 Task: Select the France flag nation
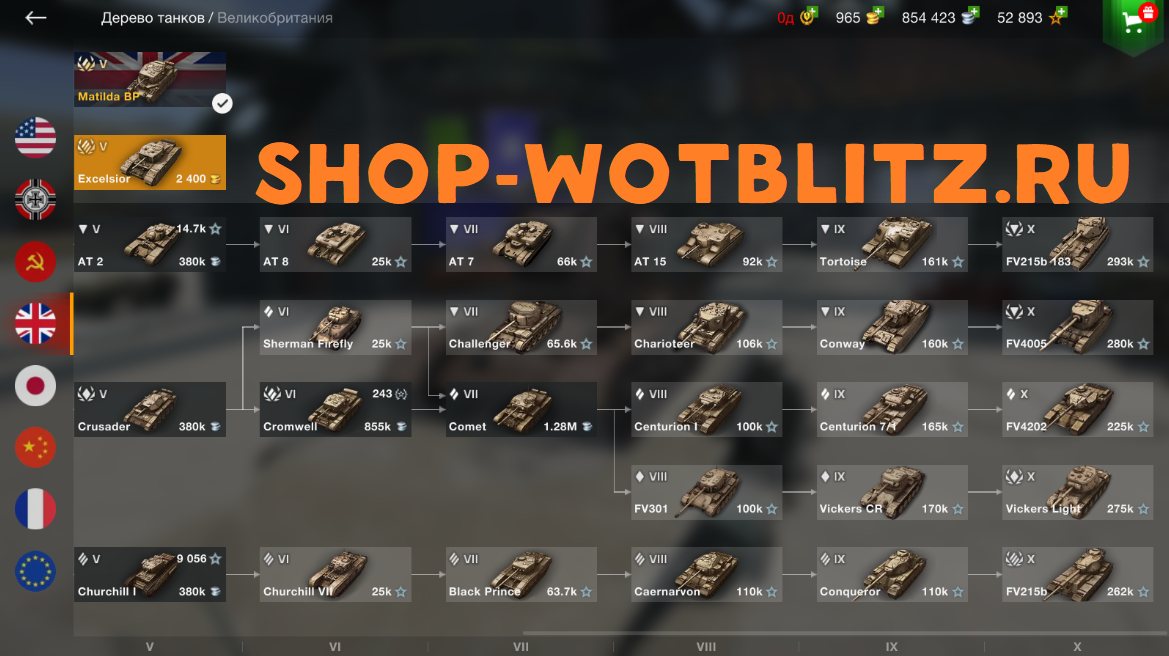pyautogui.click(x=35, y=509)
